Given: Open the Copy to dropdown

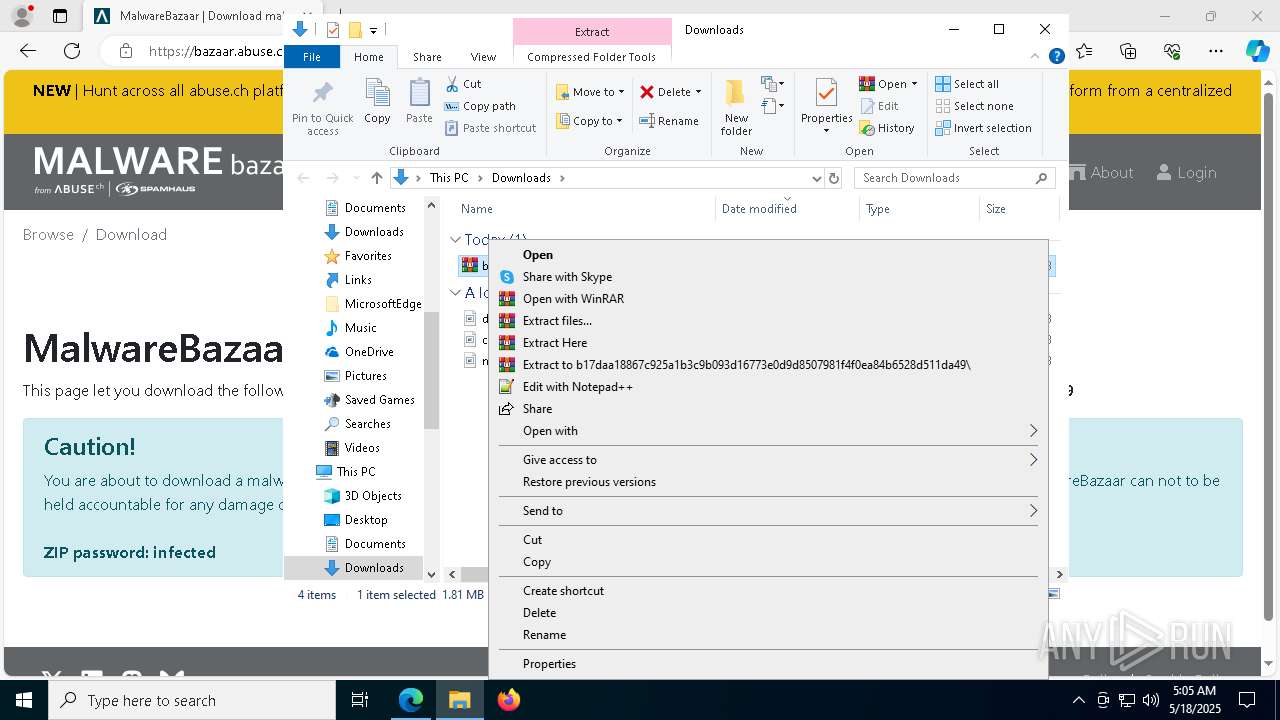Looking at the screenshot, I should (590, 121).
